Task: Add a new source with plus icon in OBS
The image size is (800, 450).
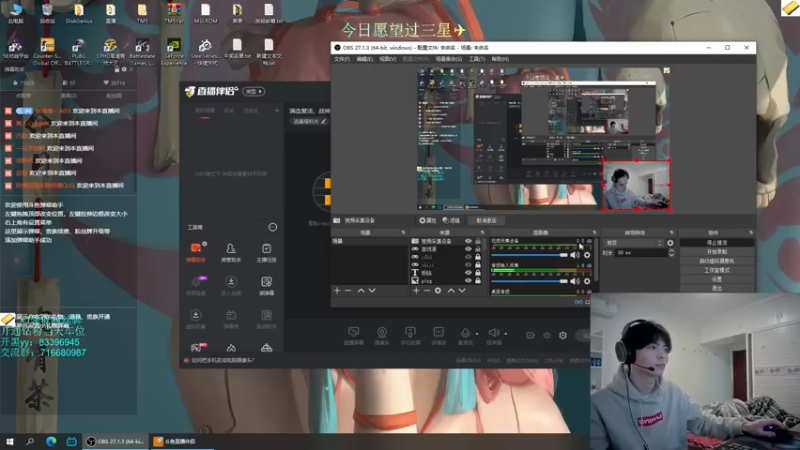Action: coord(416,290)
